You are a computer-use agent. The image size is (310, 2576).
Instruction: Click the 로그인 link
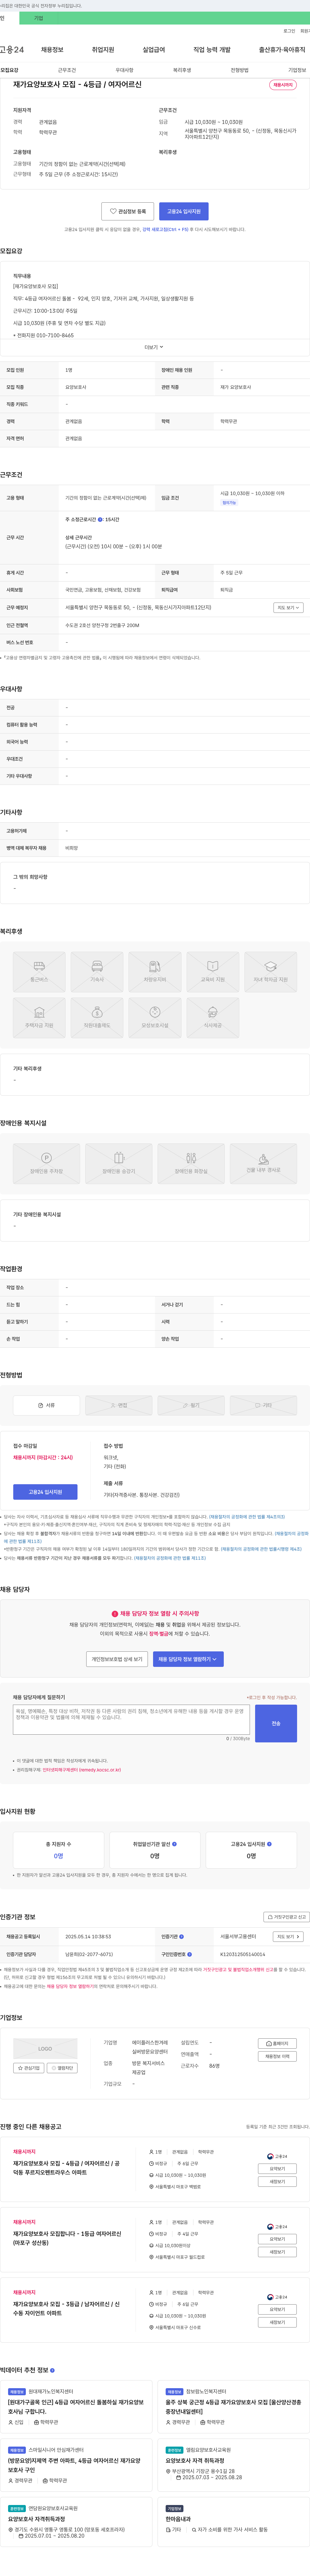coord(289,31)
